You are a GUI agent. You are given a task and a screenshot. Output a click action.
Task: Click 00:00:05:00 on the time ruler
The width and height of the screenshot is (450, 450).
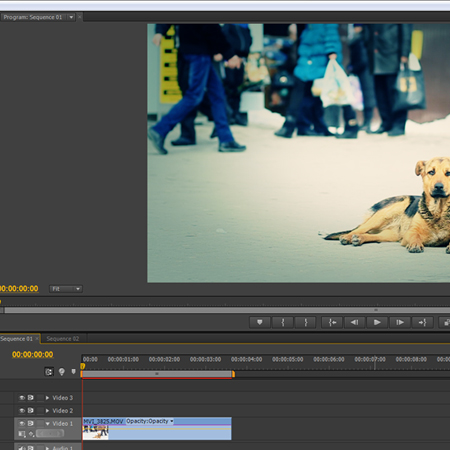click(288, 359)
